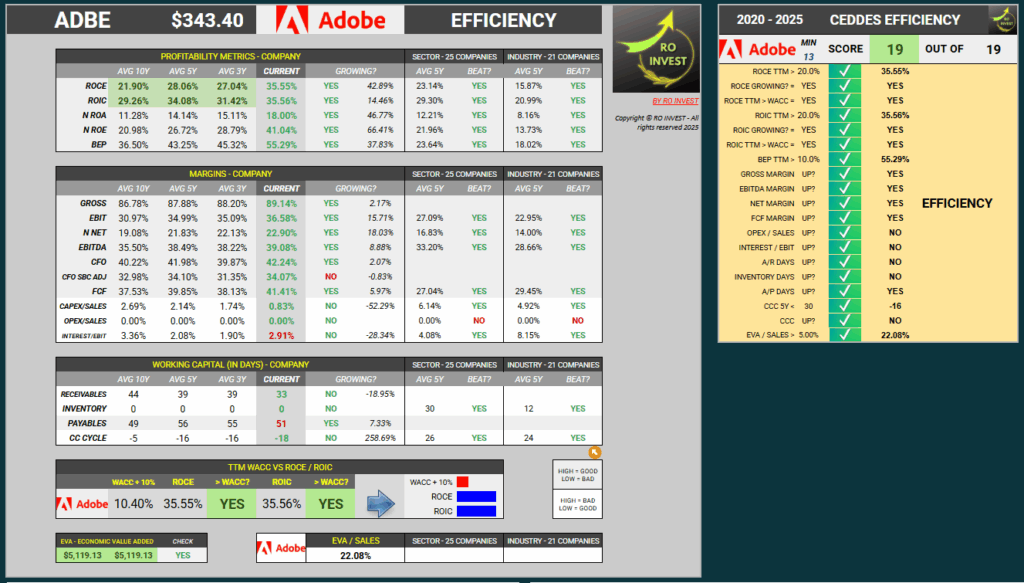Click Adobe logo in the WACC vs ROCE section
Screen dimensions: 1024x583
(82, 504)
